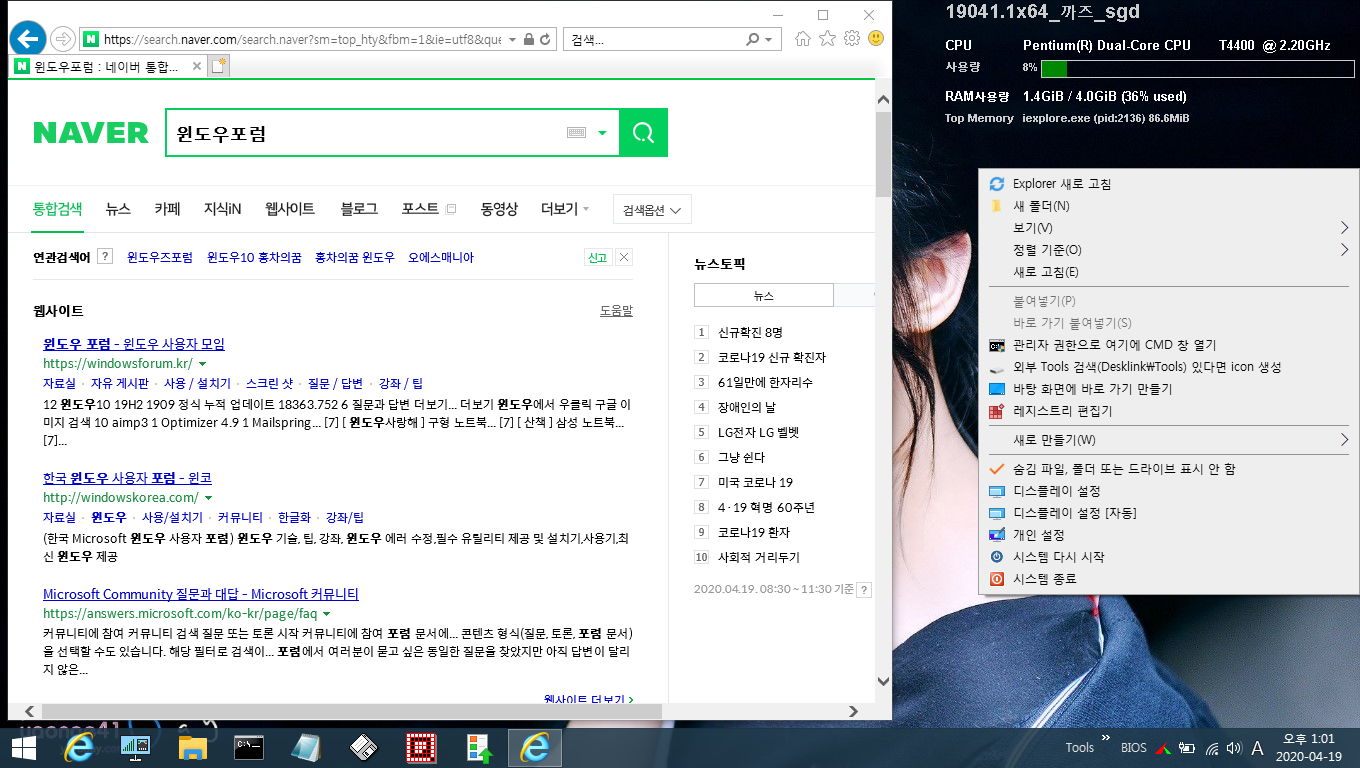The width and height of the screenshot is (1360, 768).
Task: Click news topic 코로나19 신규 확진자
Action: pyautogui.click(x=772, y=357)
